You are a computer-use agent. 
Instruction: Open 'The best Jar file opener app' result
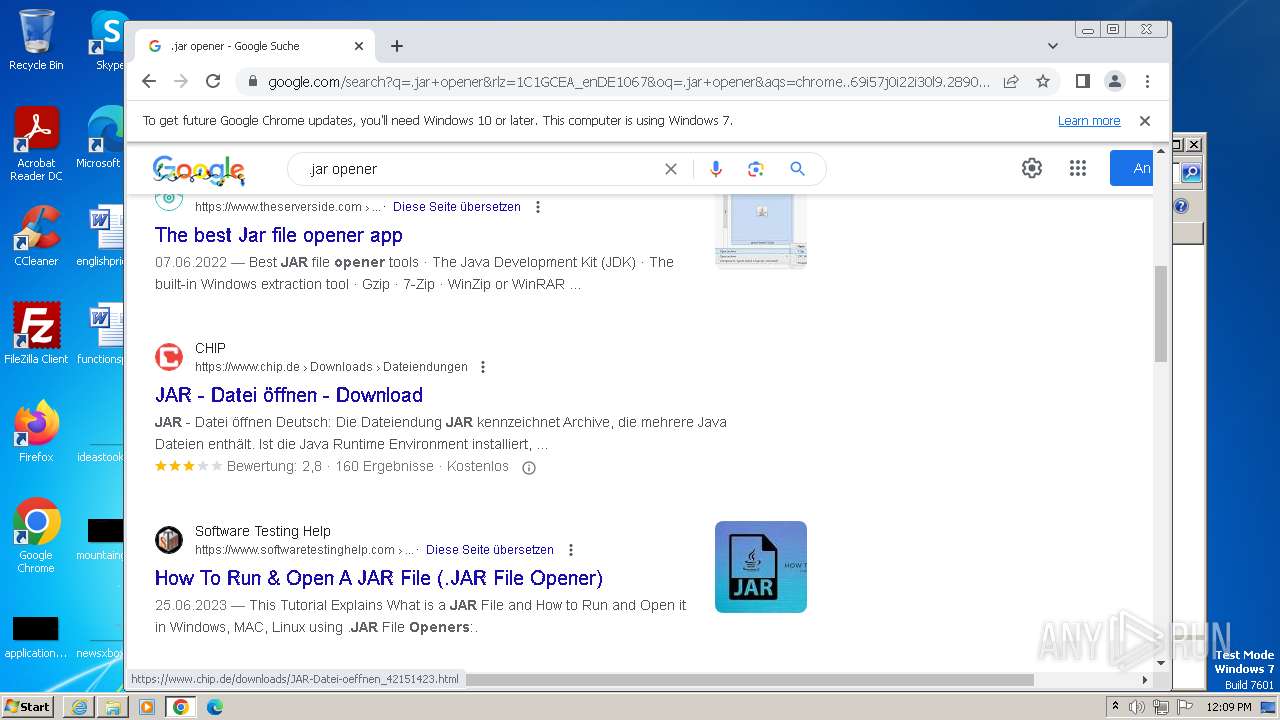pyautogui.click(x=279, y=235)
